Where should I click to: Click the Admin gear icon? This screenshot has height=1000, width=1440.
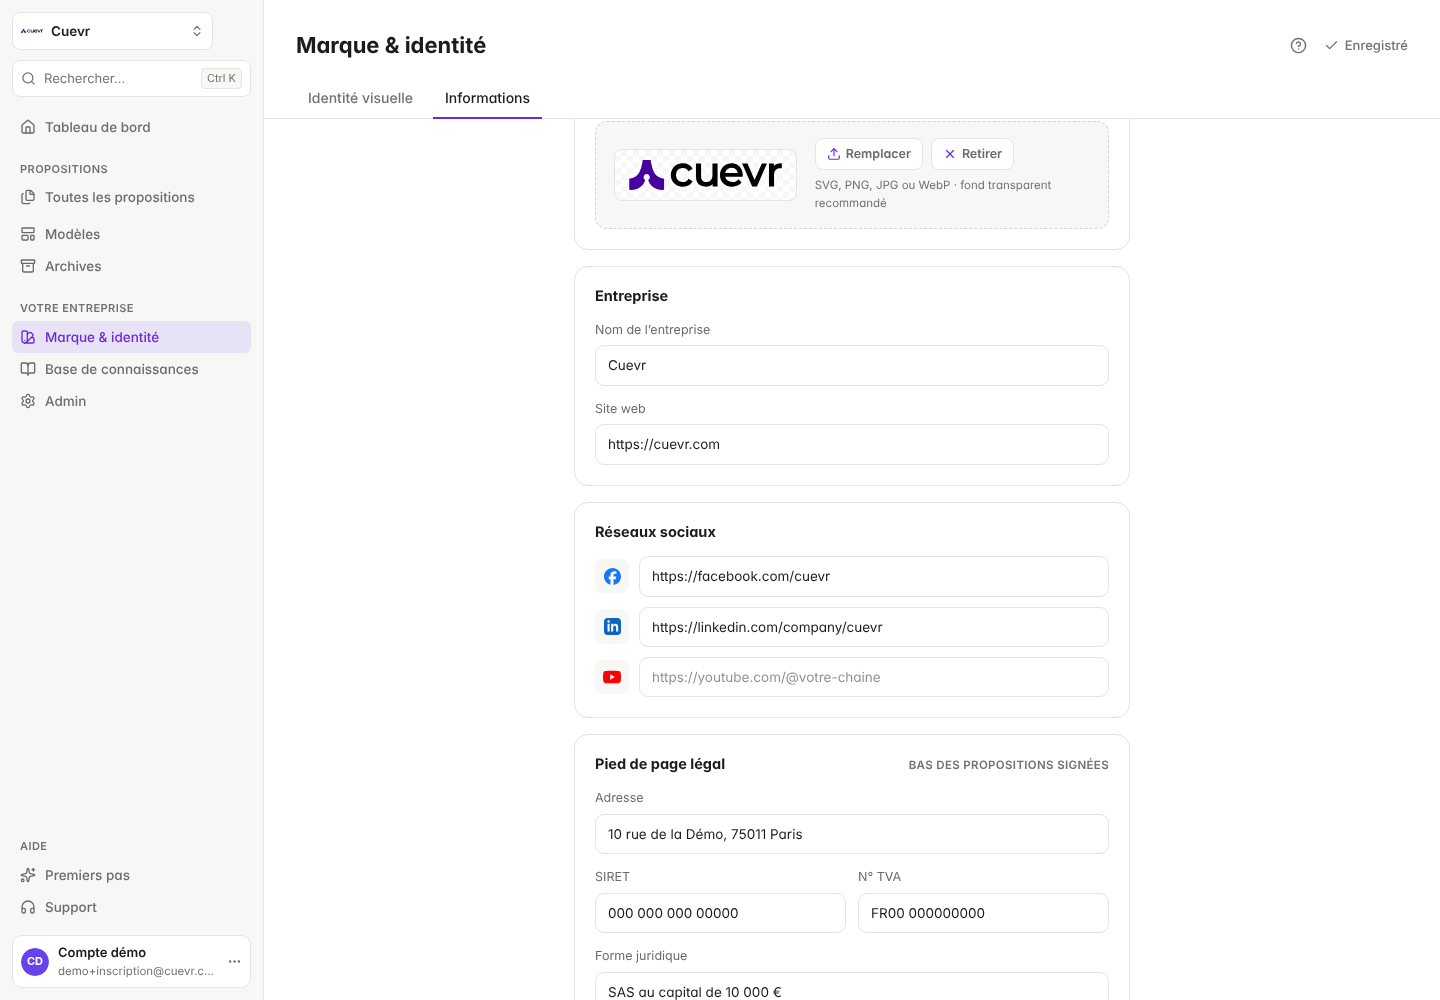28,401
